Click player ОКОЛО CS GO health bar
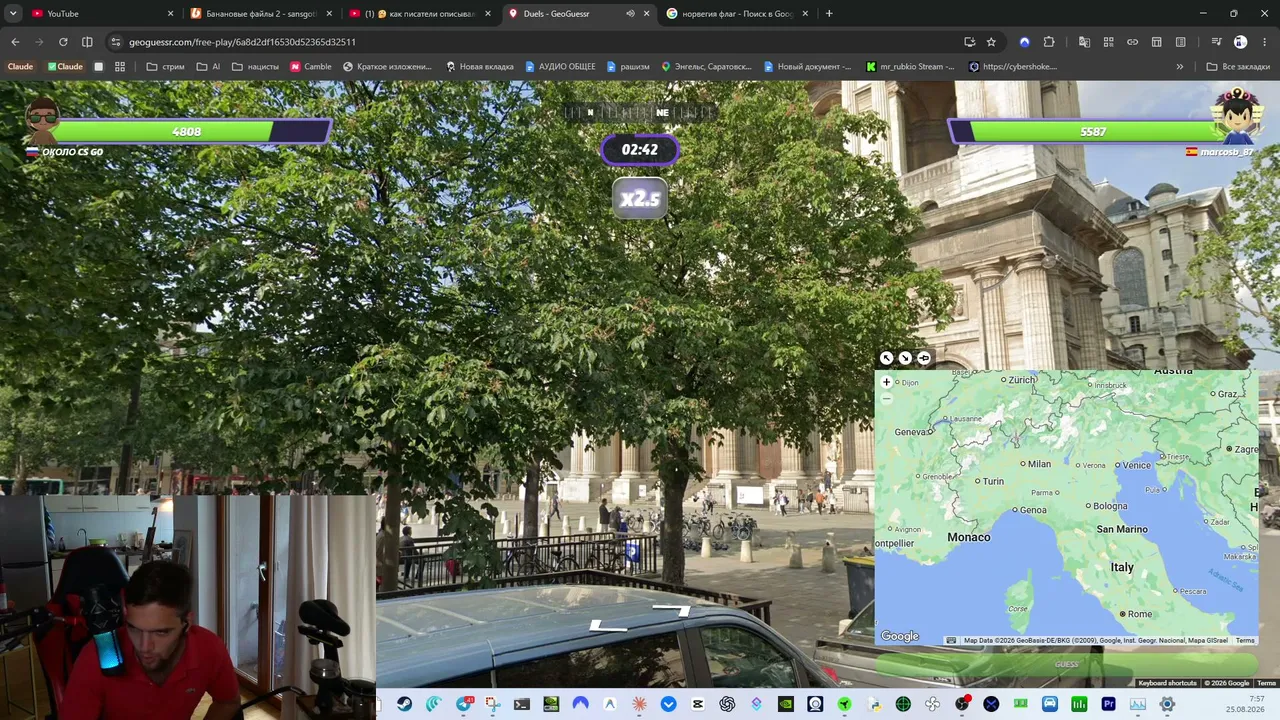Screen dimensions: 1280x720 click(190, 132)
